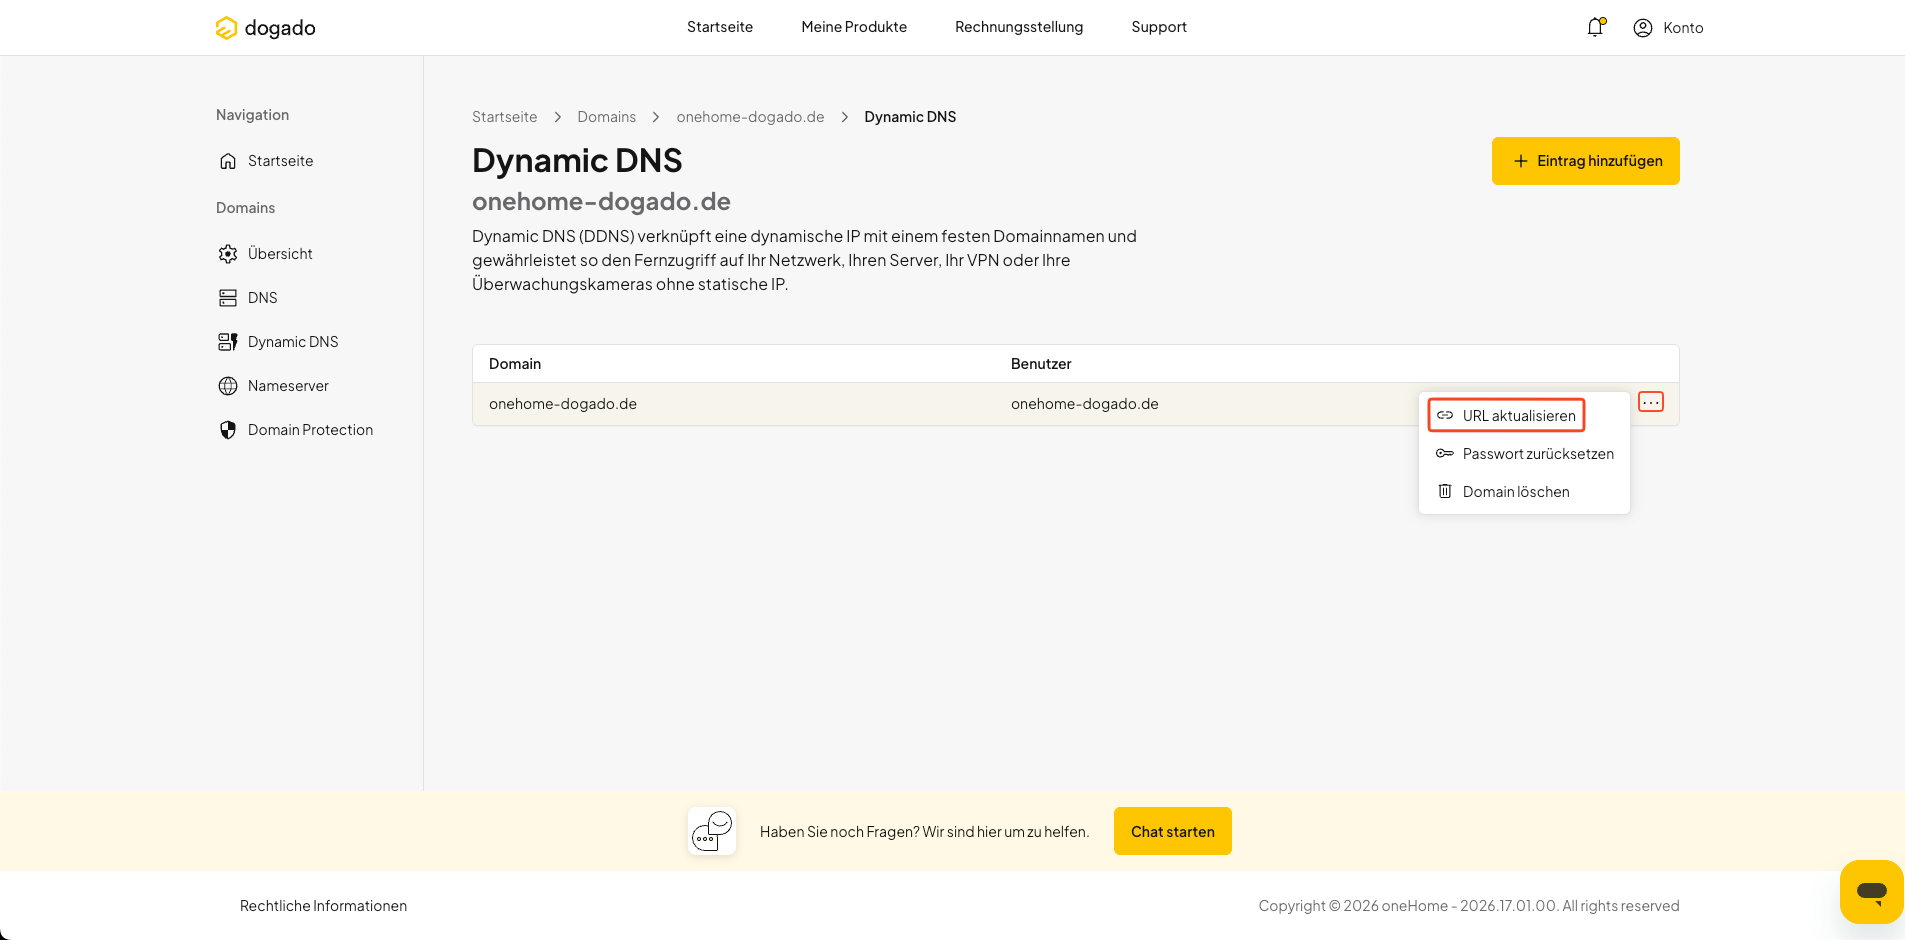Open Nameserver in the sidebar
Viewport: 1905px width, 940px height.
(288, 386)
